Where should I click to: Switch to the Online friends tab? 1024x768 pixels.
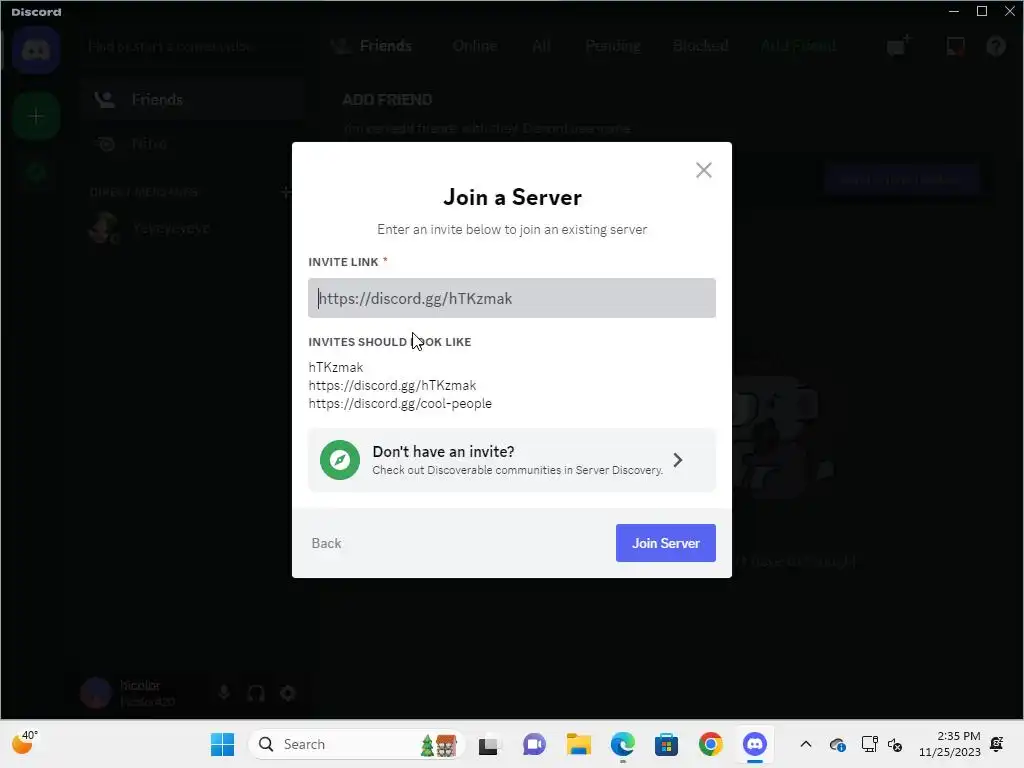tap(475, 46)
